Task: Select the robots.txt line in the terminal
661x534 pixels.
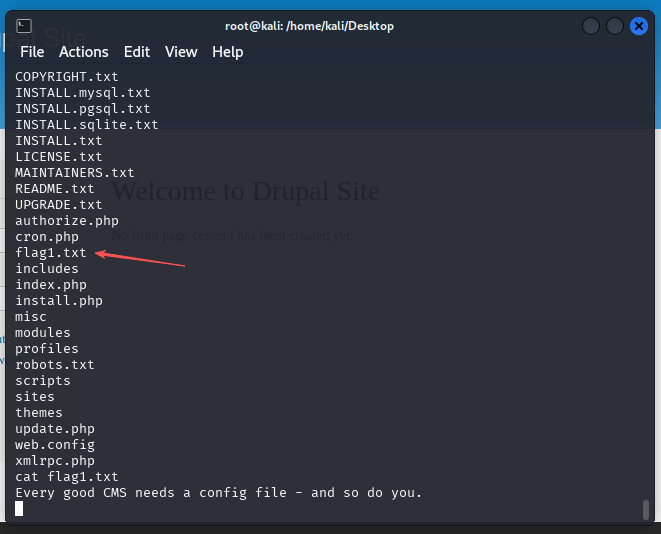Action: [55, 365]
